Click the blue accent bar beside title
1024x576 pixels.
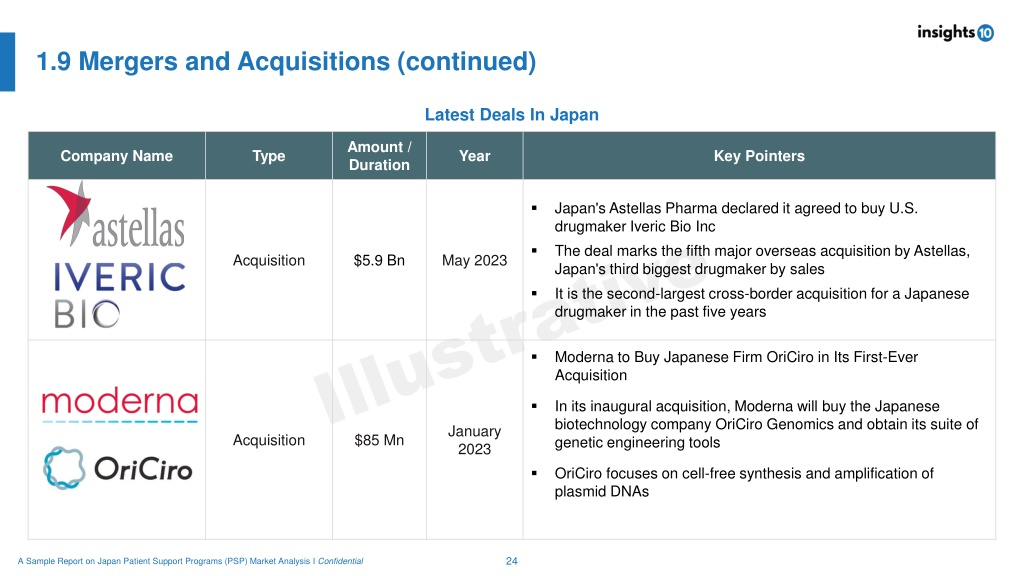(x=7, y=61)
